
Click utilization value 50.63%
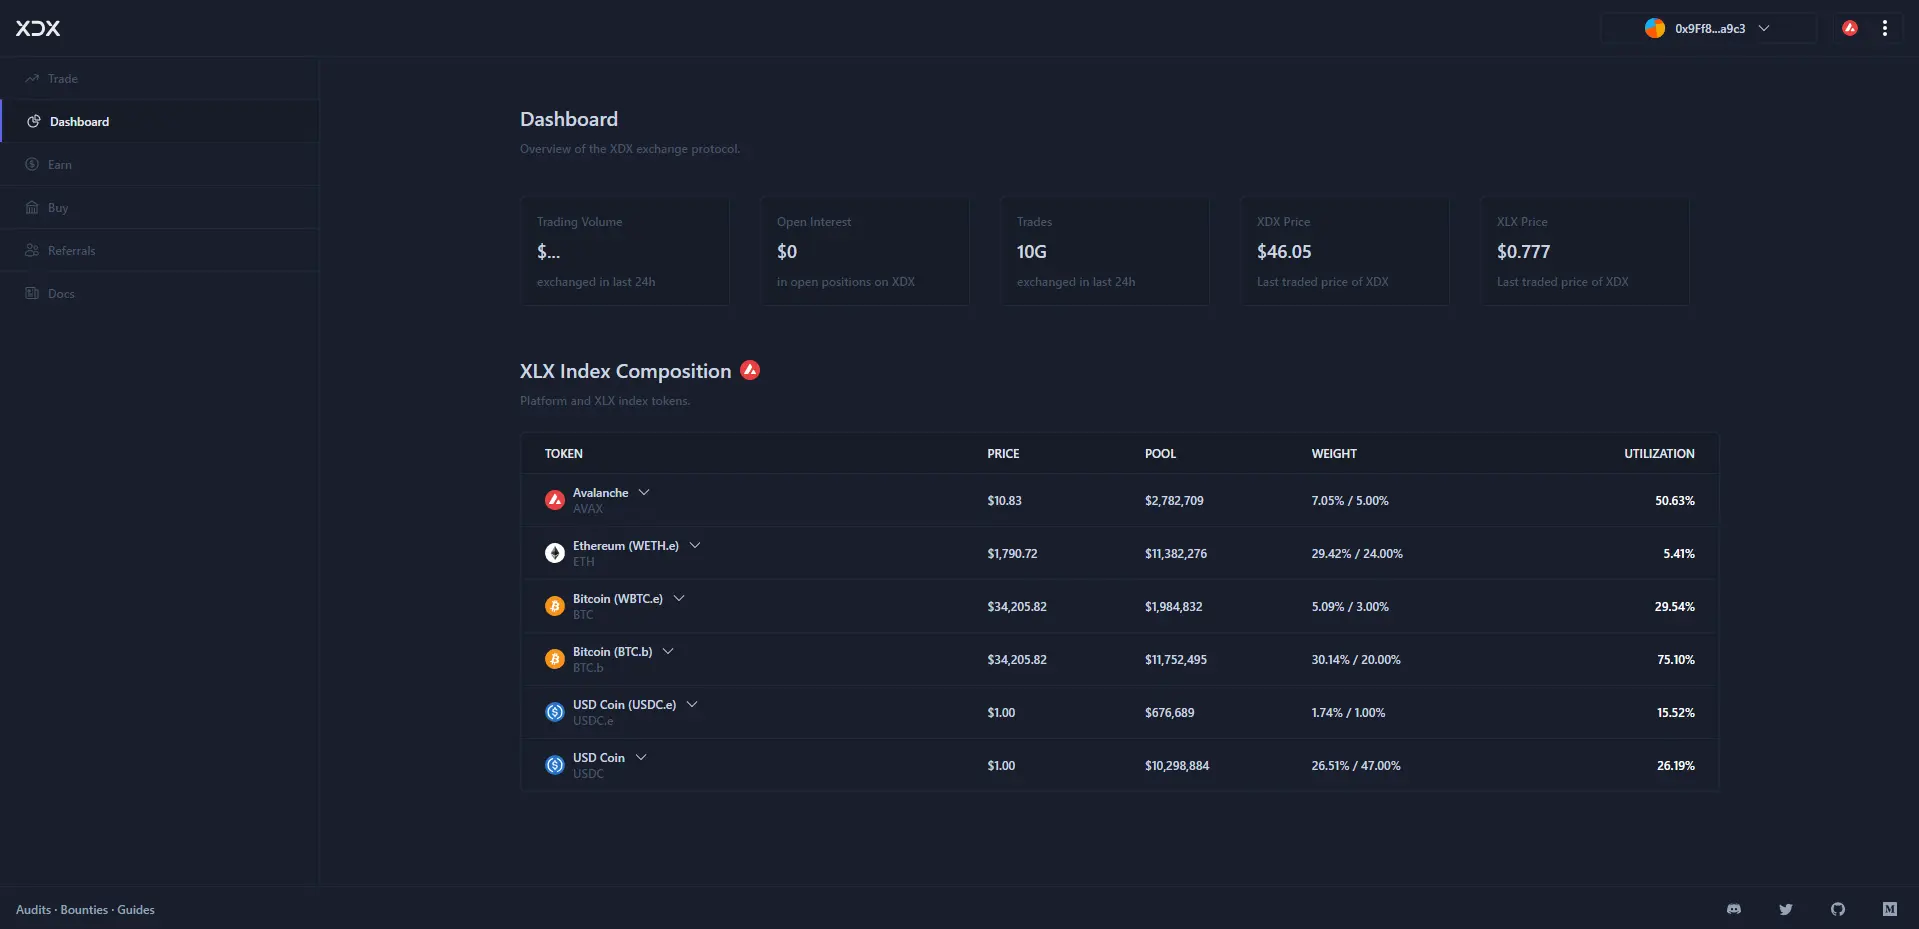(x=1675, y=501)
